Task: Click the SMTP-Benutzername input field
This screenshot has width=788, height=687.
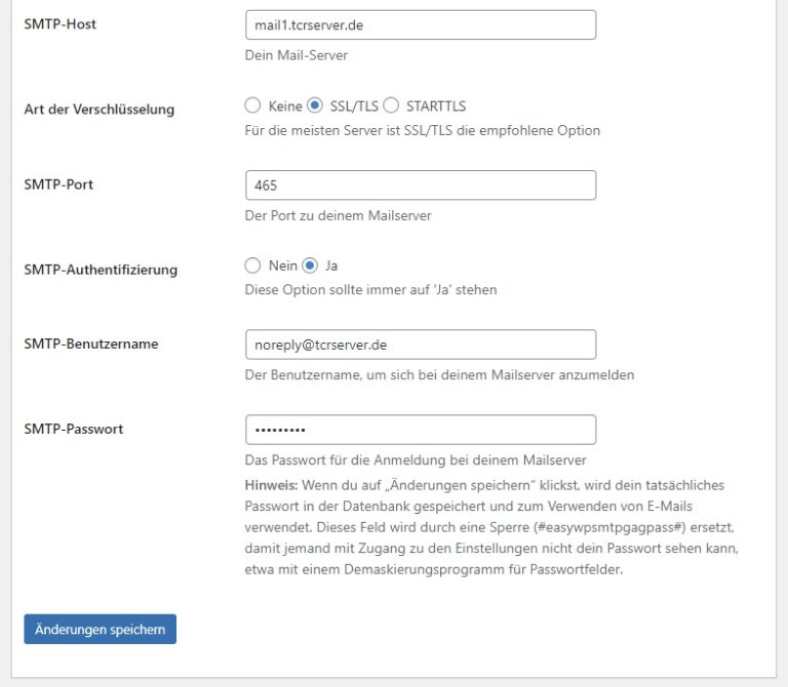Action: click(420, 344)
